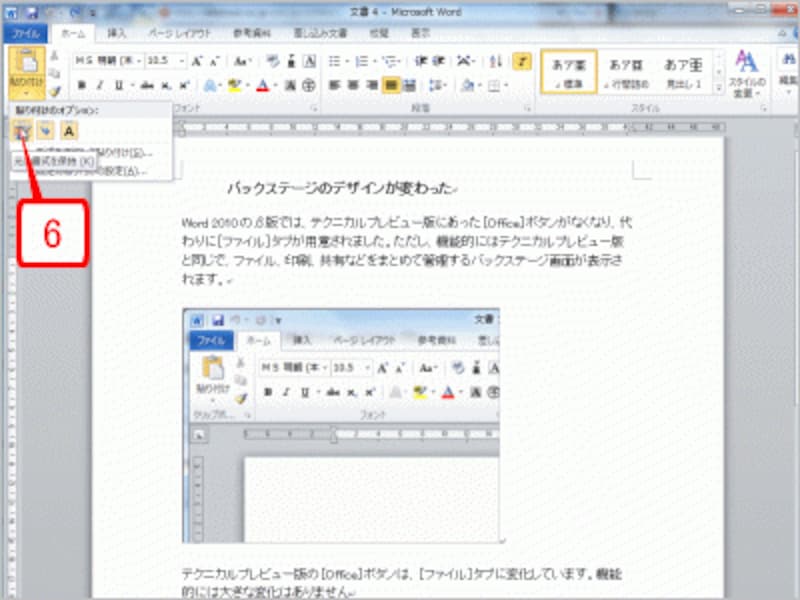Image resolution: width=800 pixels, height=600 pixels.
Task: Toggle the show formatting marks button
Action: 521,60
